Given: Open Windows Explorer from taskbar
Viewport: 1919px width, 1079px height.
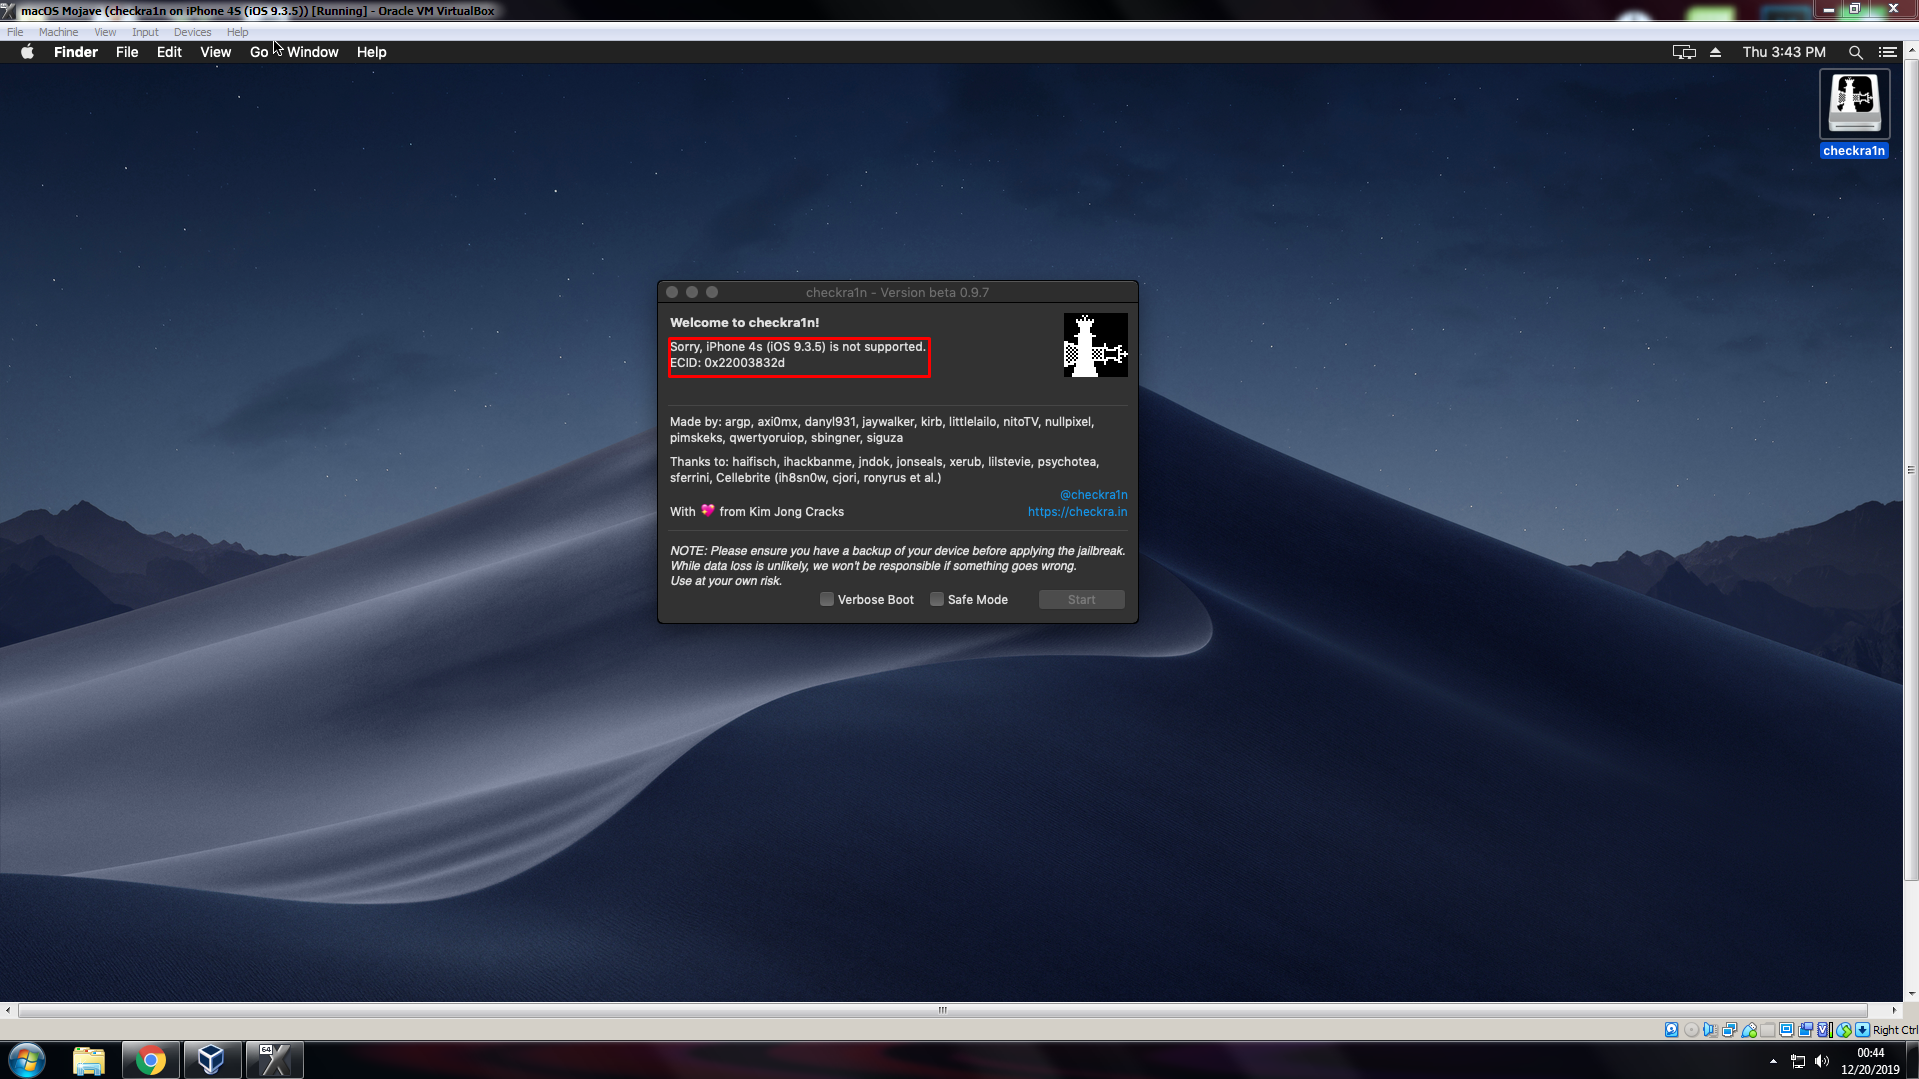Looking at the screenshot, I should point(89,1060).
